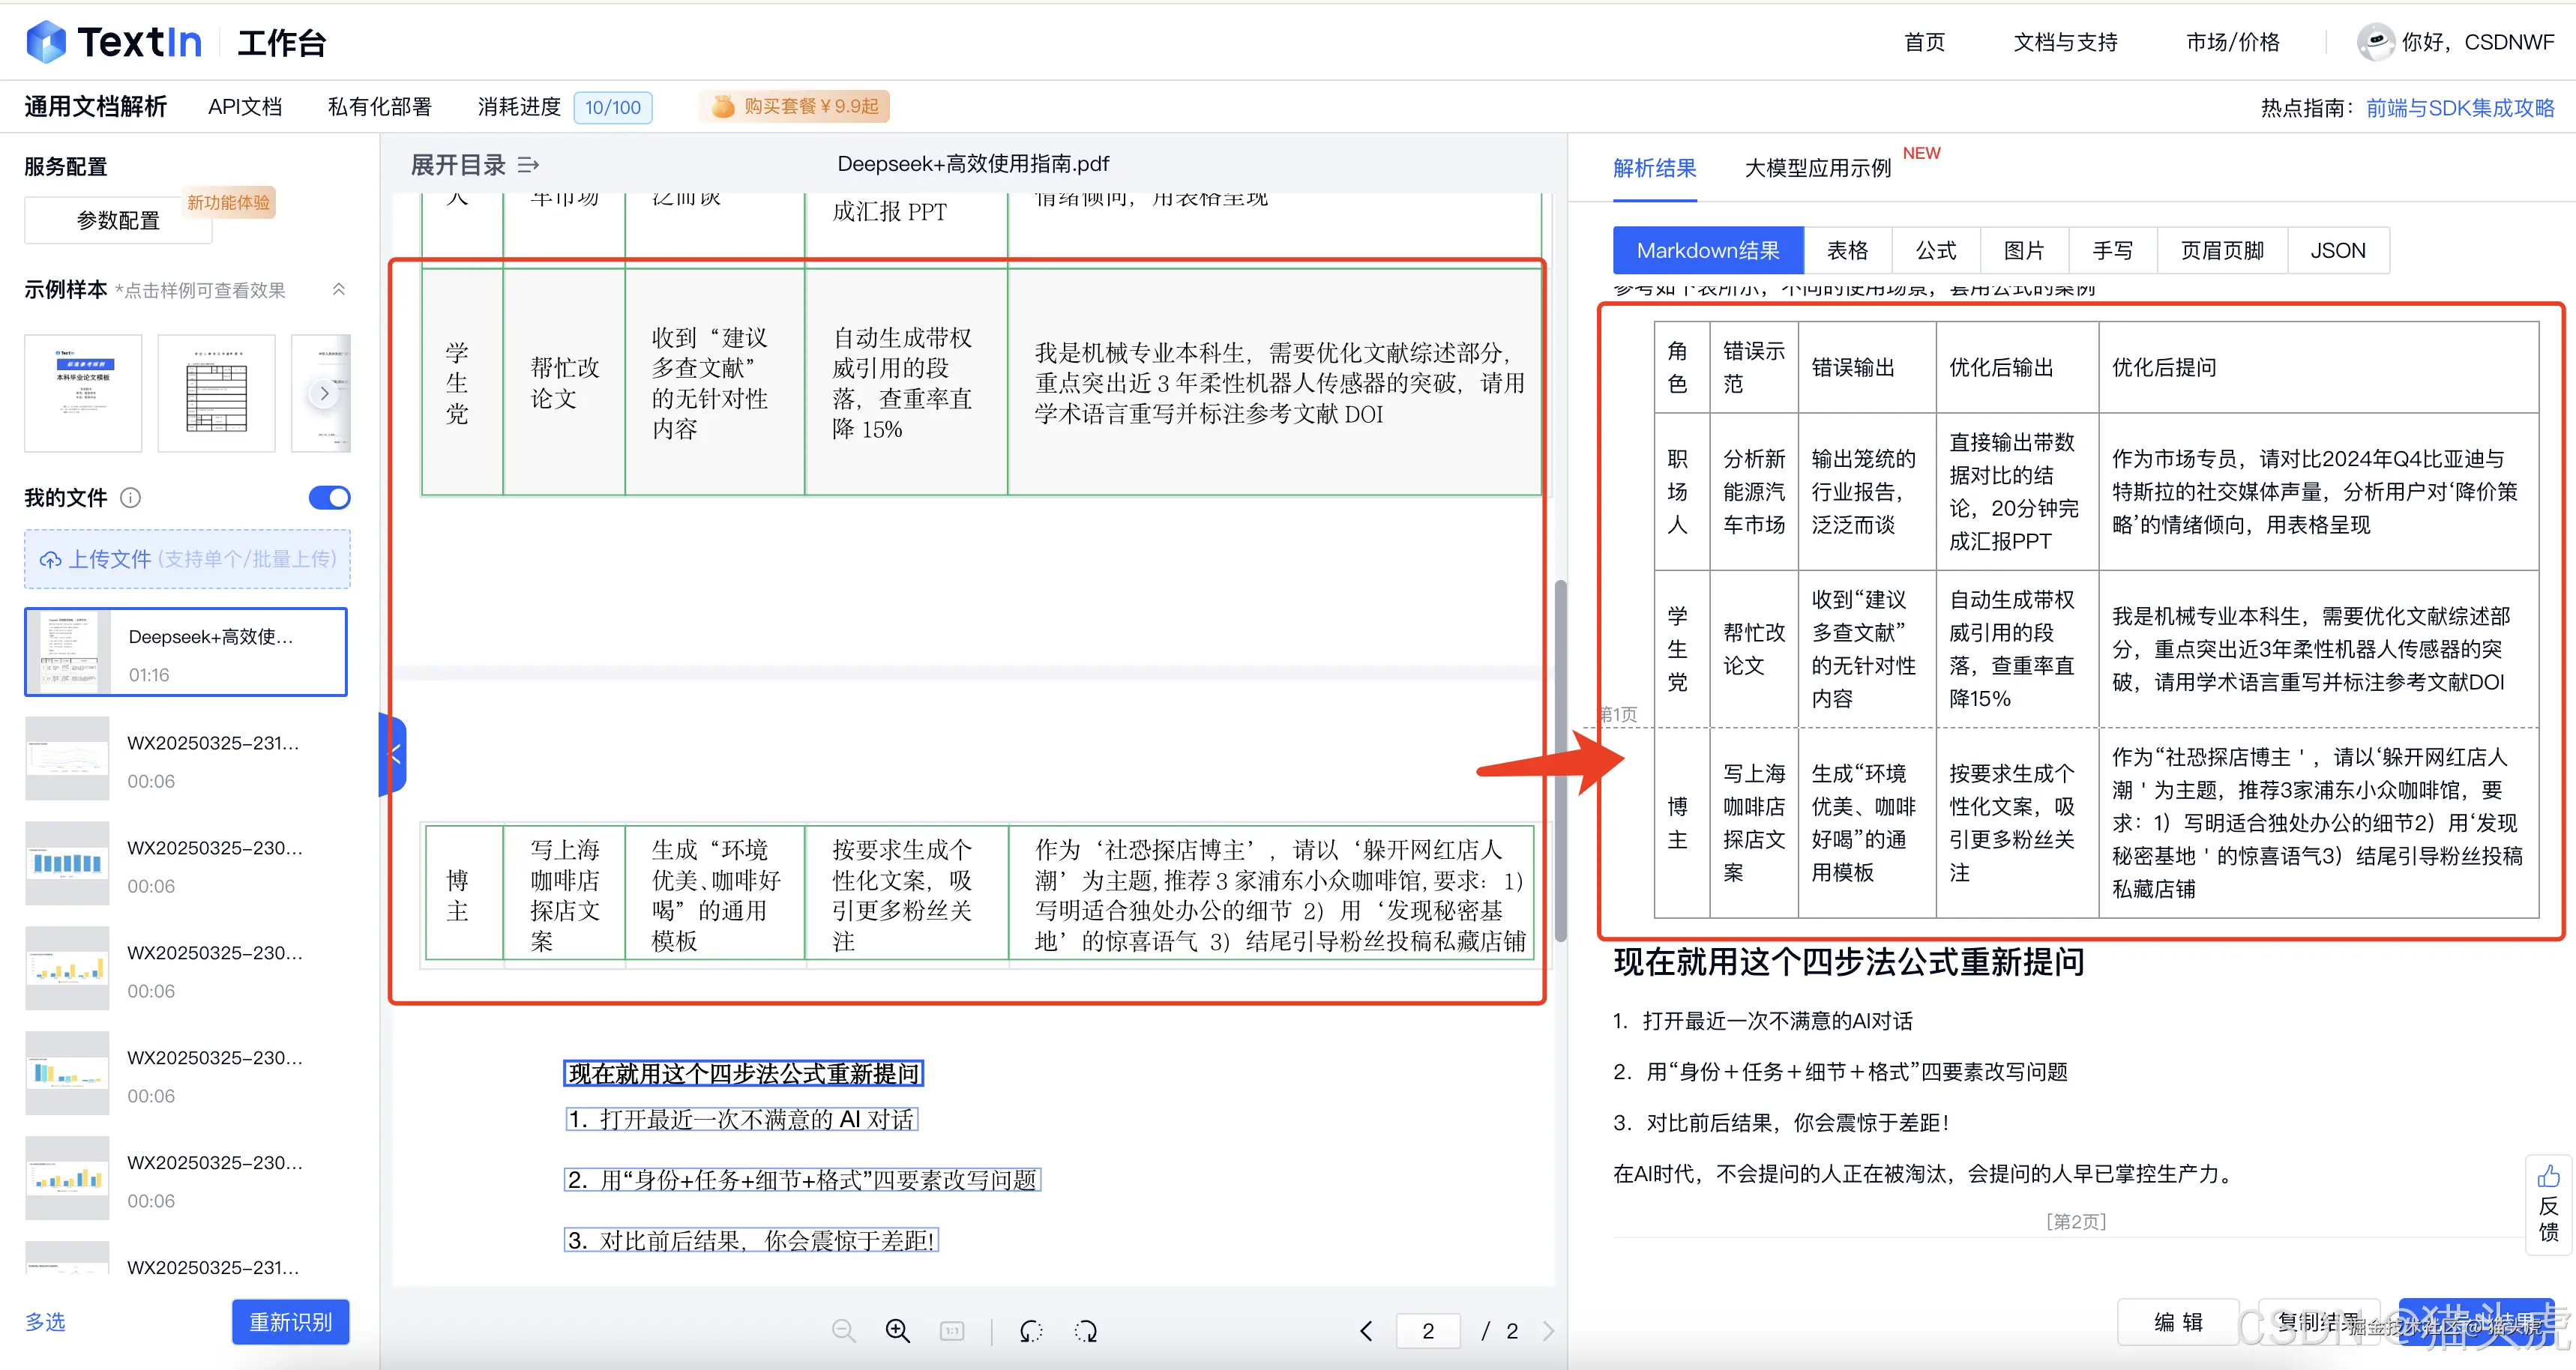
Task: Open the 前端与SDK集成攻略 link
Action: [x=2460, y=107]
